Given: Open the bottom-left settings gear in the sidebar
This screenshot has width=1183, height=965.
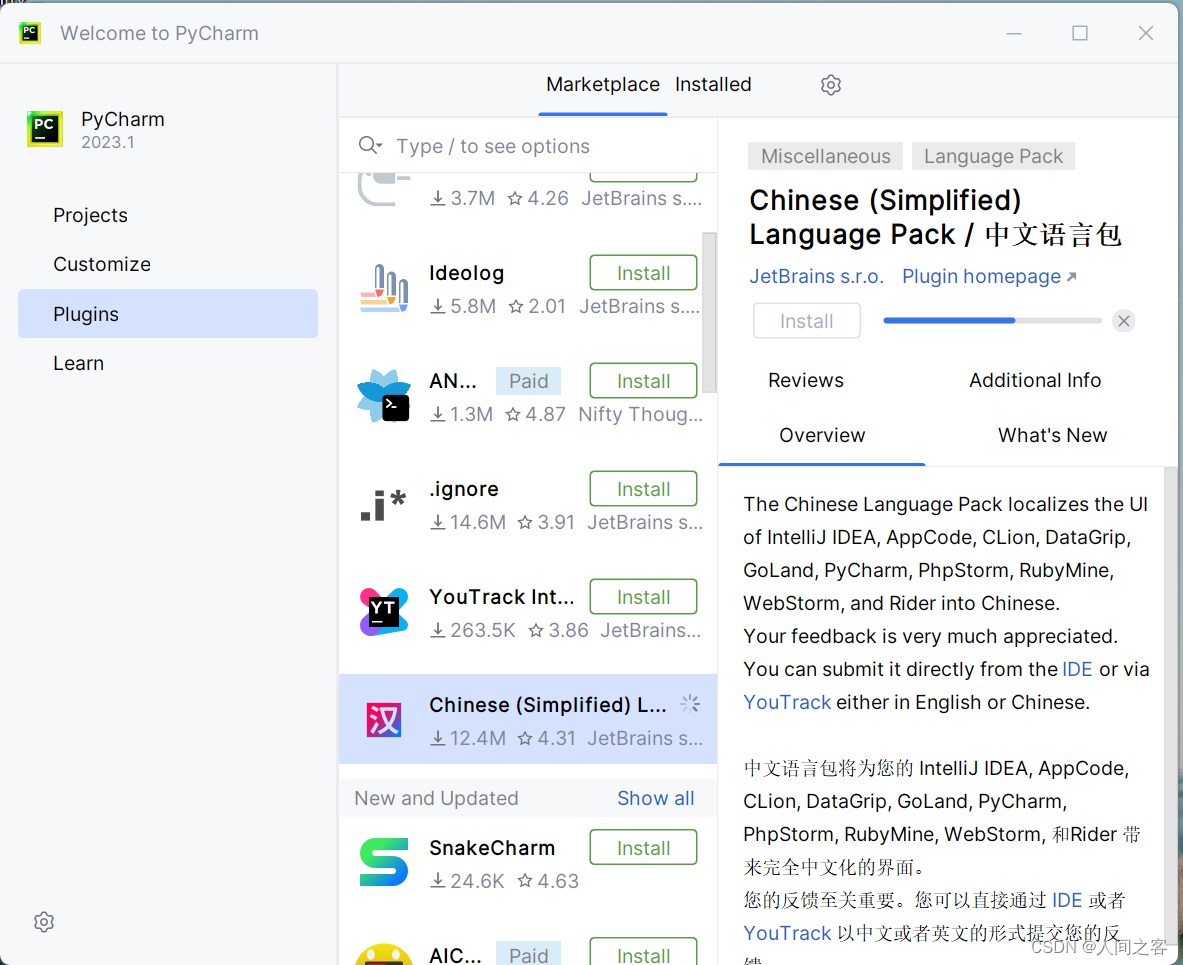Looking at the screenshot, I should point(44,922).
